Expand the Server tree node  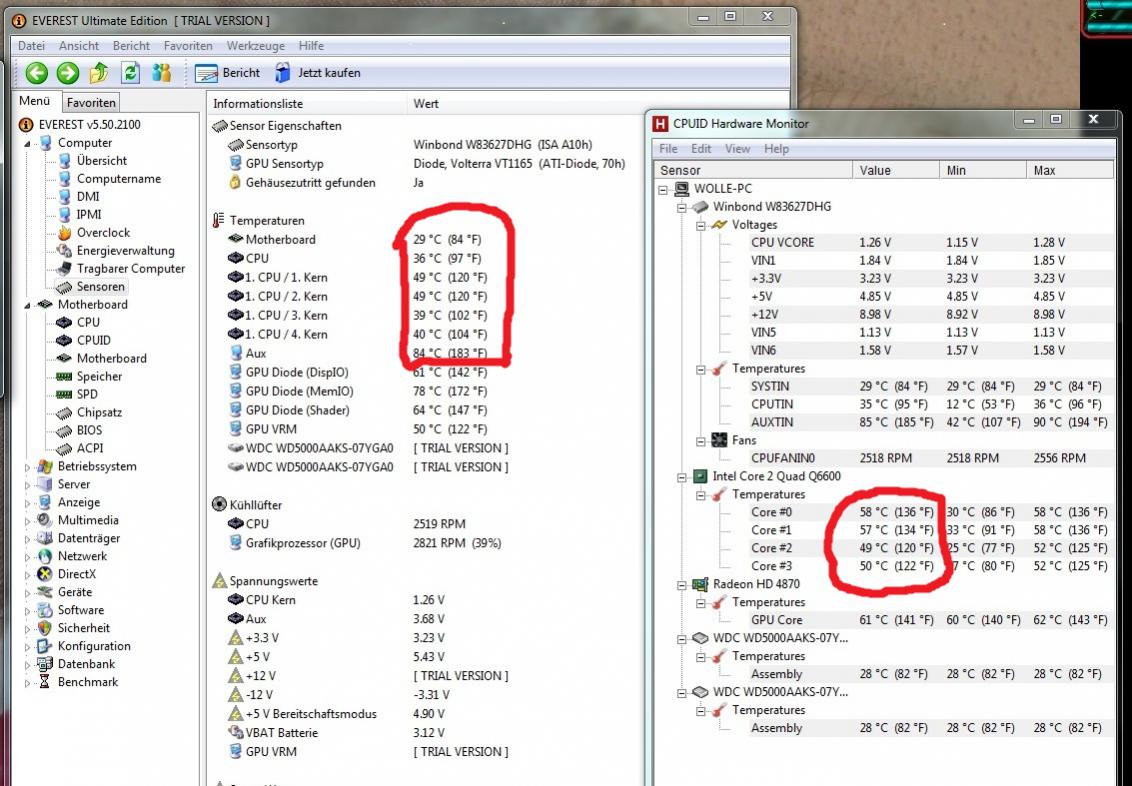click(x=27, y=485)
